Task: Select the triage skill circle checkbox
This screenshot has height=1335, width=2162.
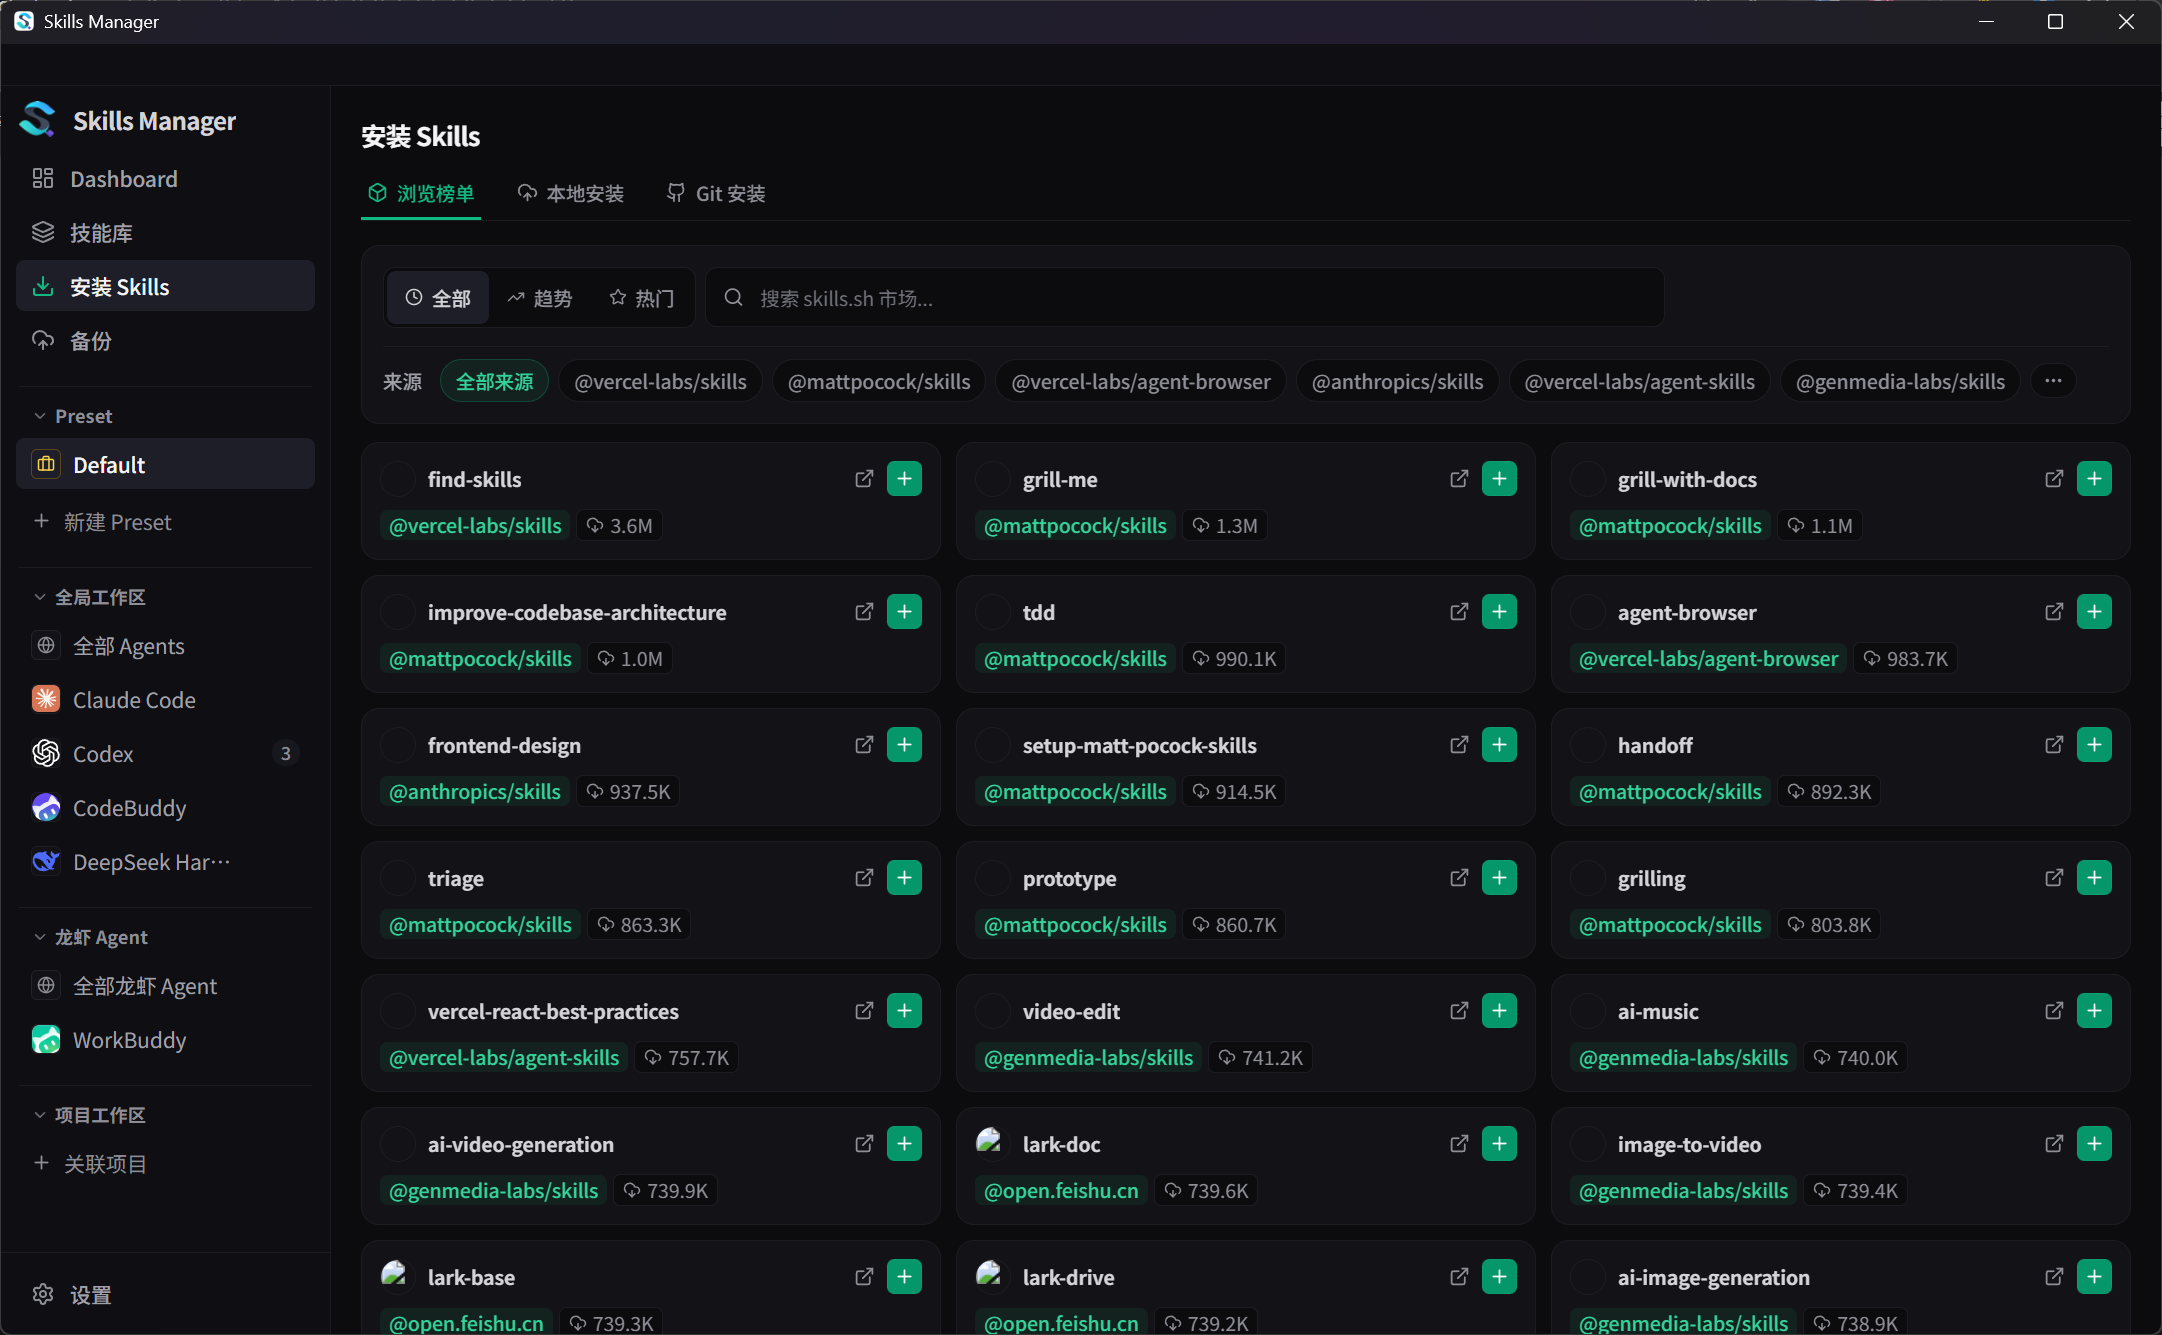Action: pos(397,878)
